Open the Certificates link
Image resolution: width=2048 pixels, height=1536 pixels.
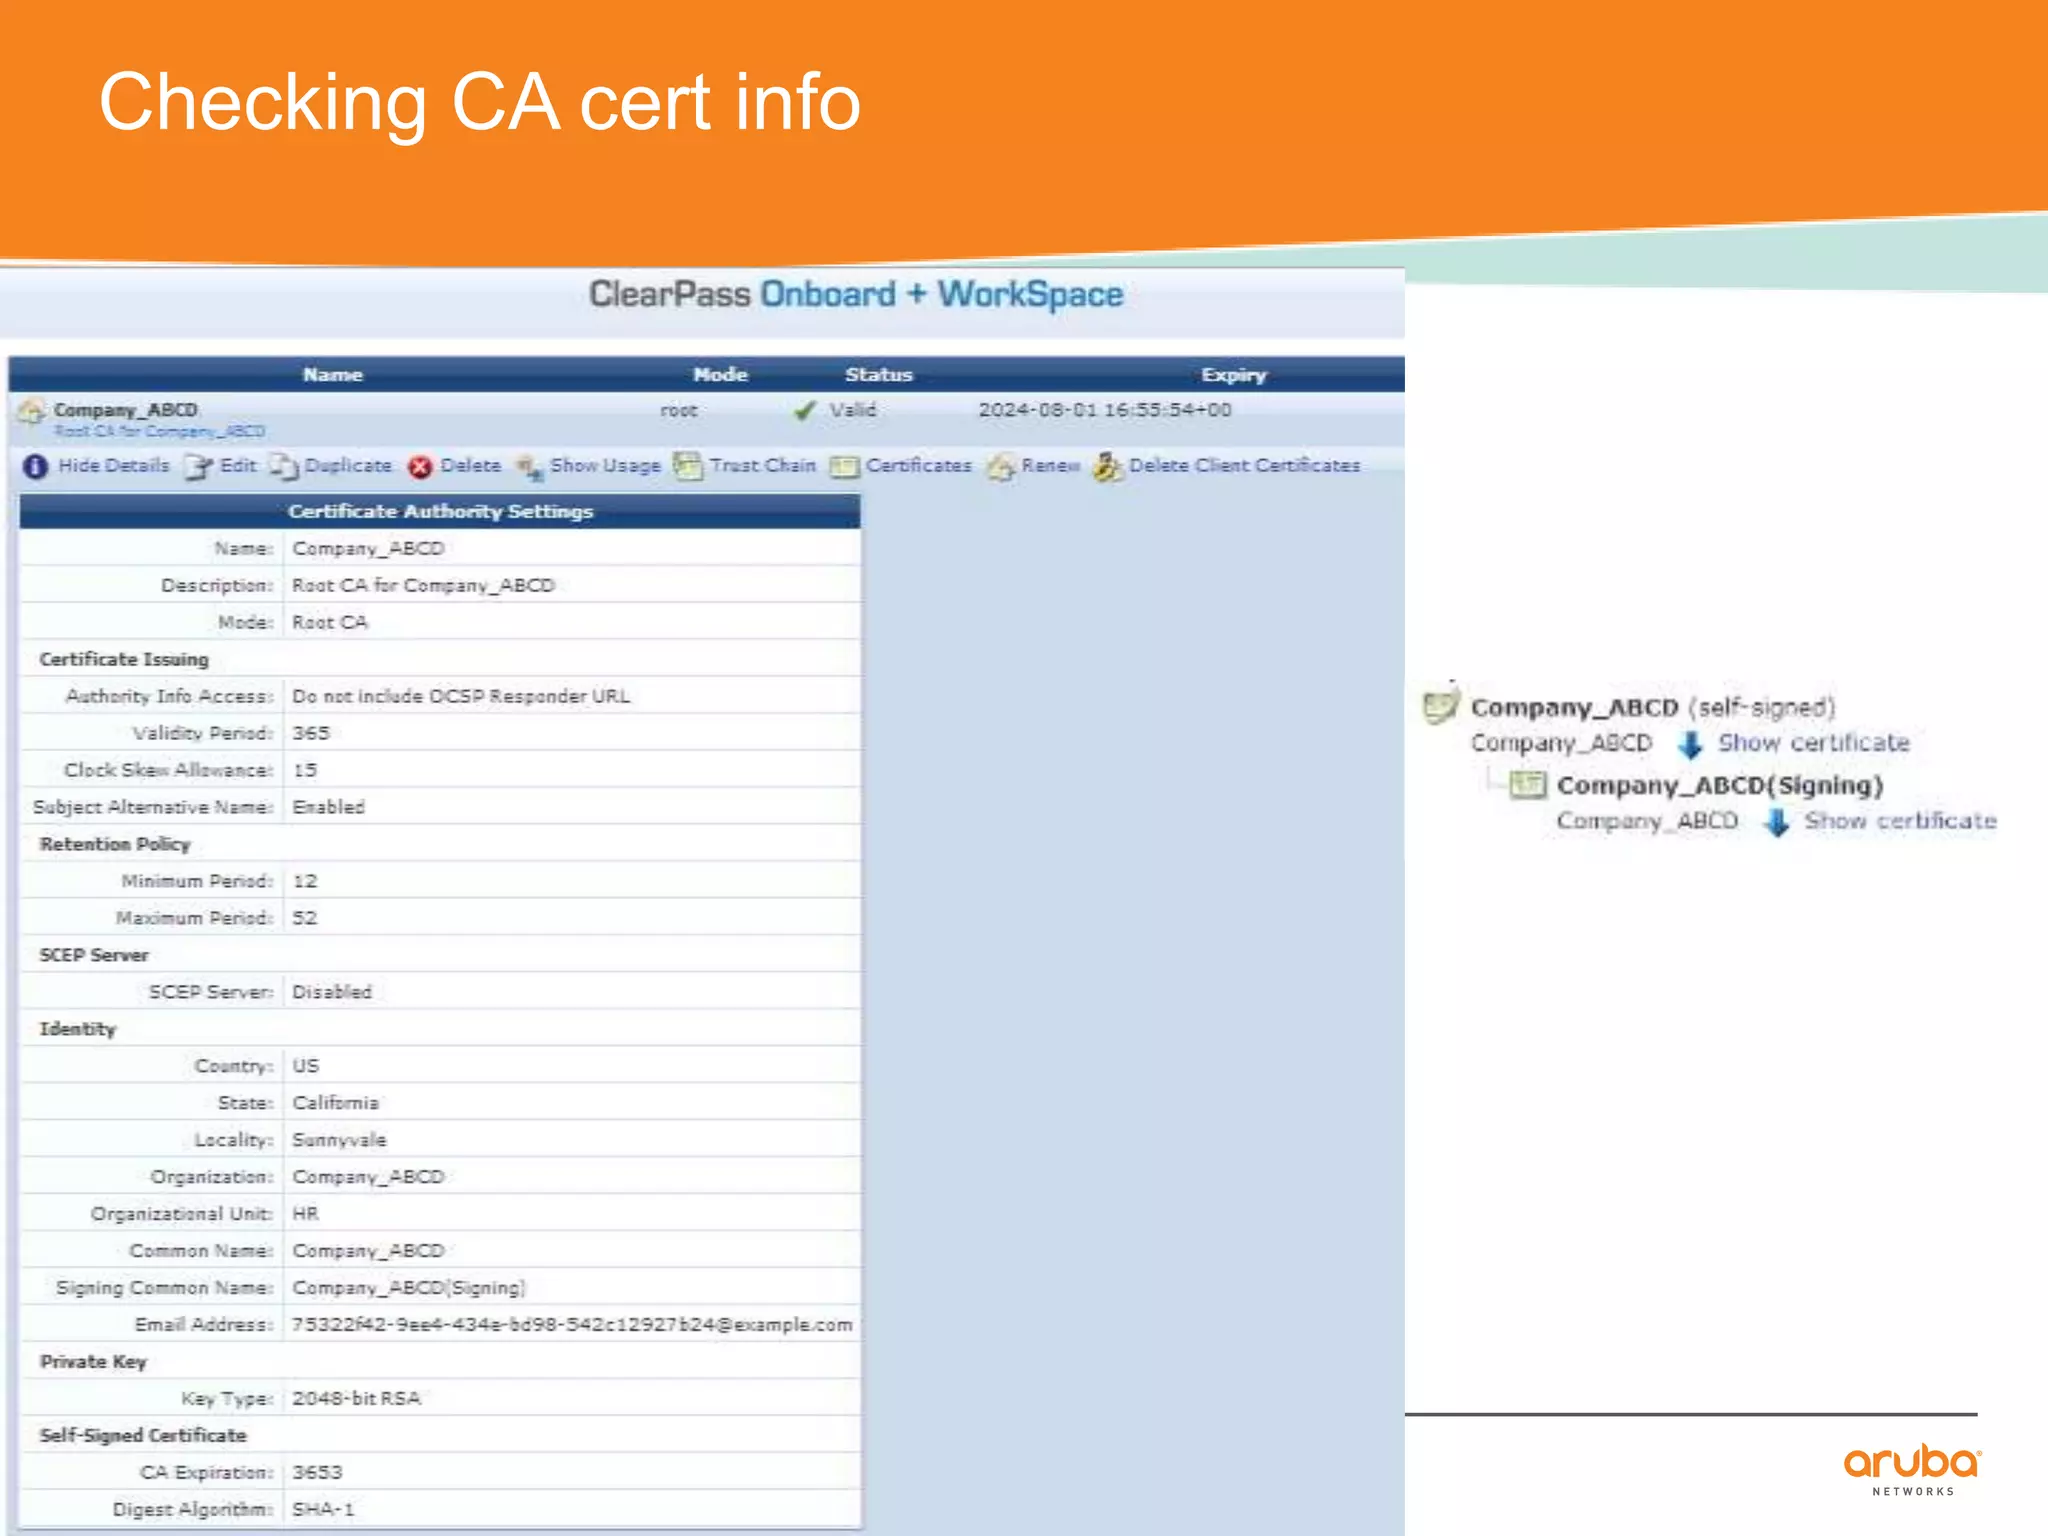919,466
